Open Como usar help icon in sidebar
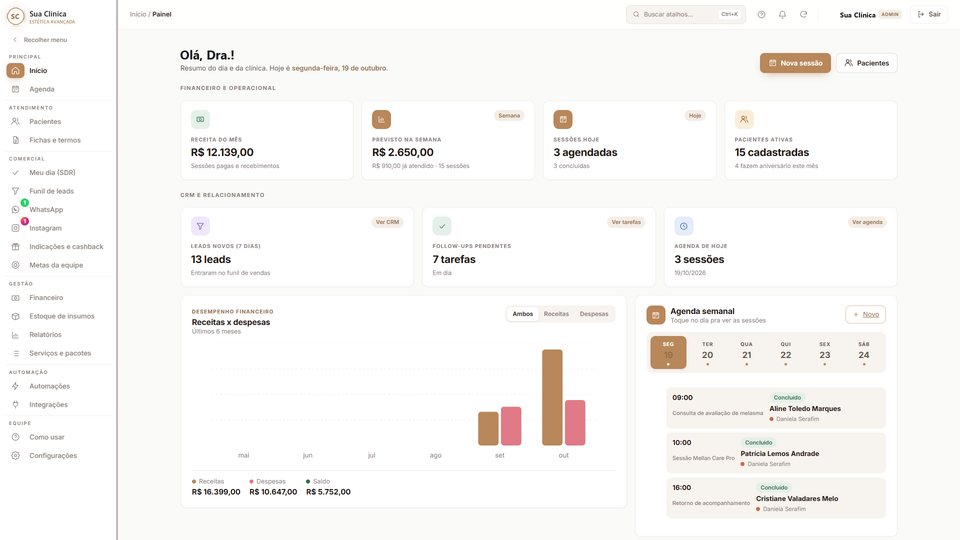The image size is (960, 540). point(15,437)
